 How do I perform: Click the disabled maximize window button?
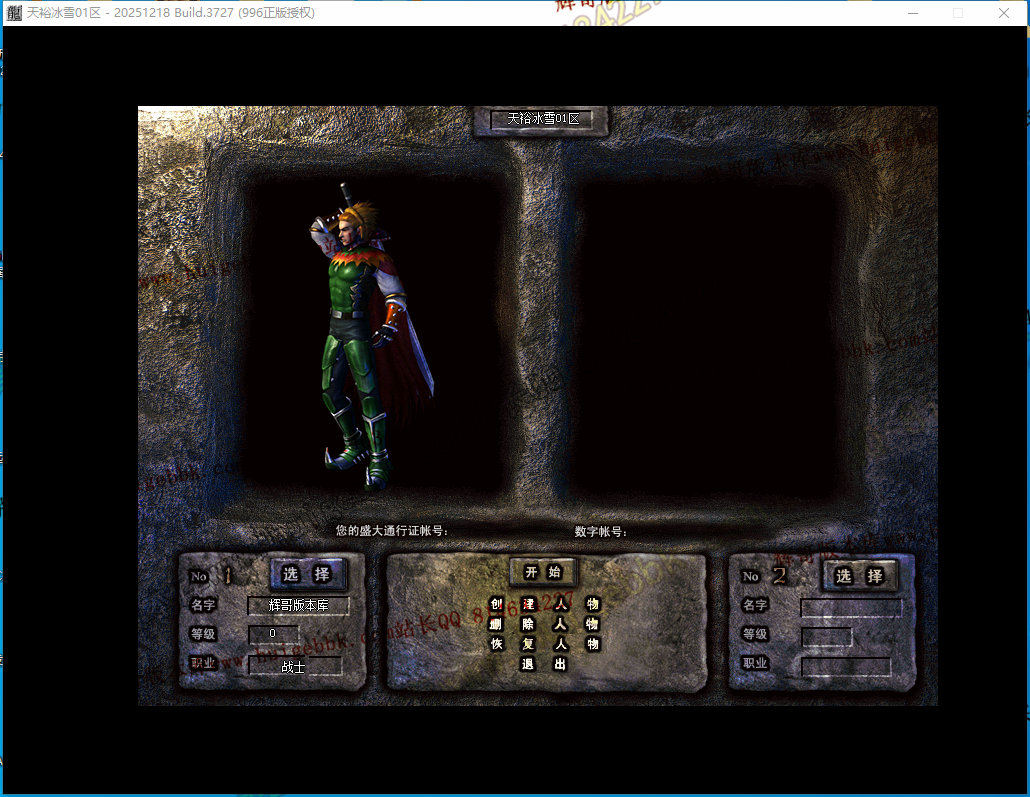pos(958,13)
